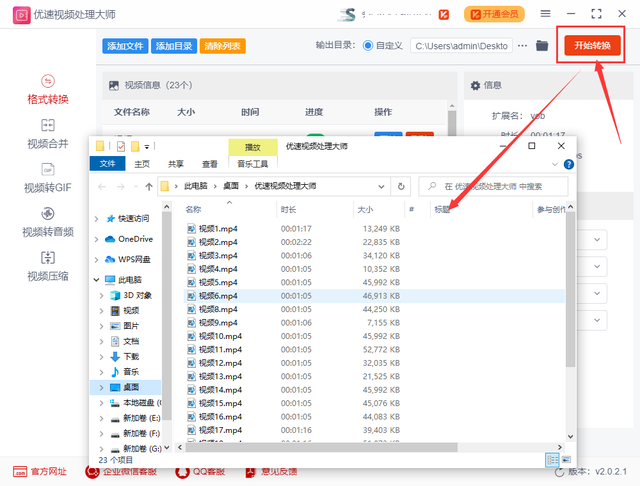Screen dimensions: 640x486
Task: Click the 音乐 music note icon
Action: point(115,372)
